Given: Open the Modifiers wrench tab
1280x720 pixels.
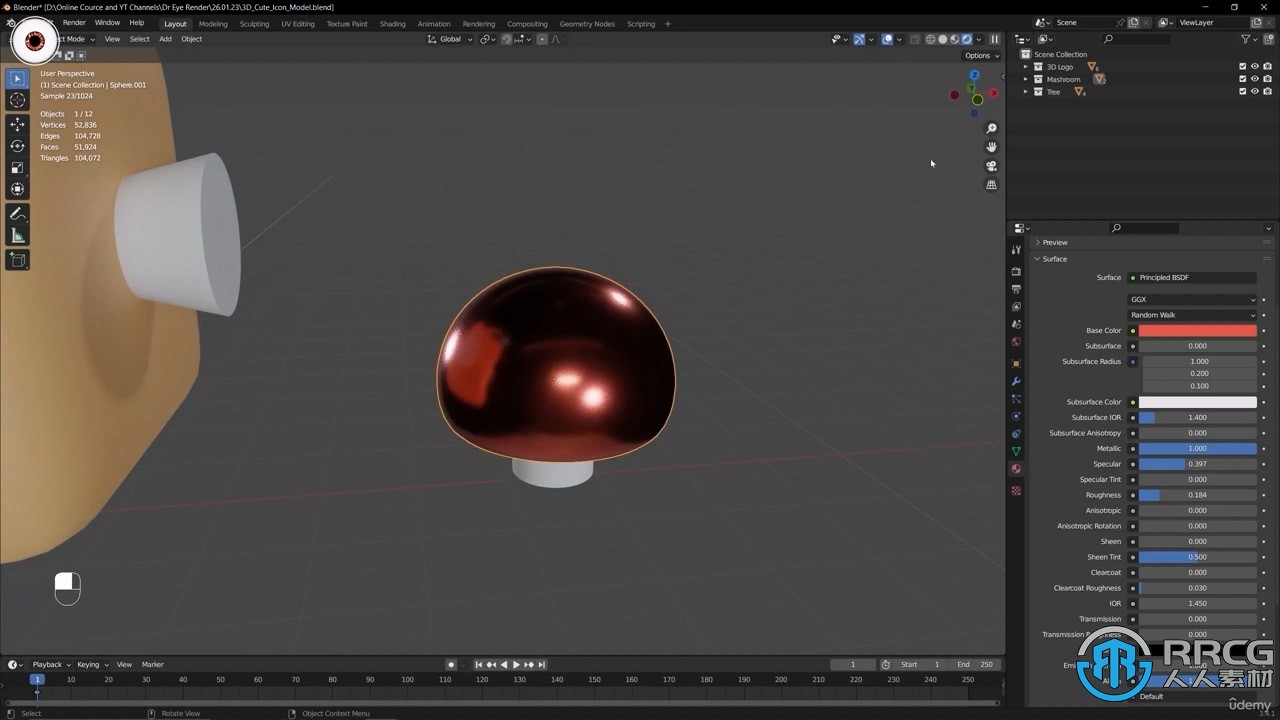Looking at the screenshot, I should click(x=1016, y=382).
